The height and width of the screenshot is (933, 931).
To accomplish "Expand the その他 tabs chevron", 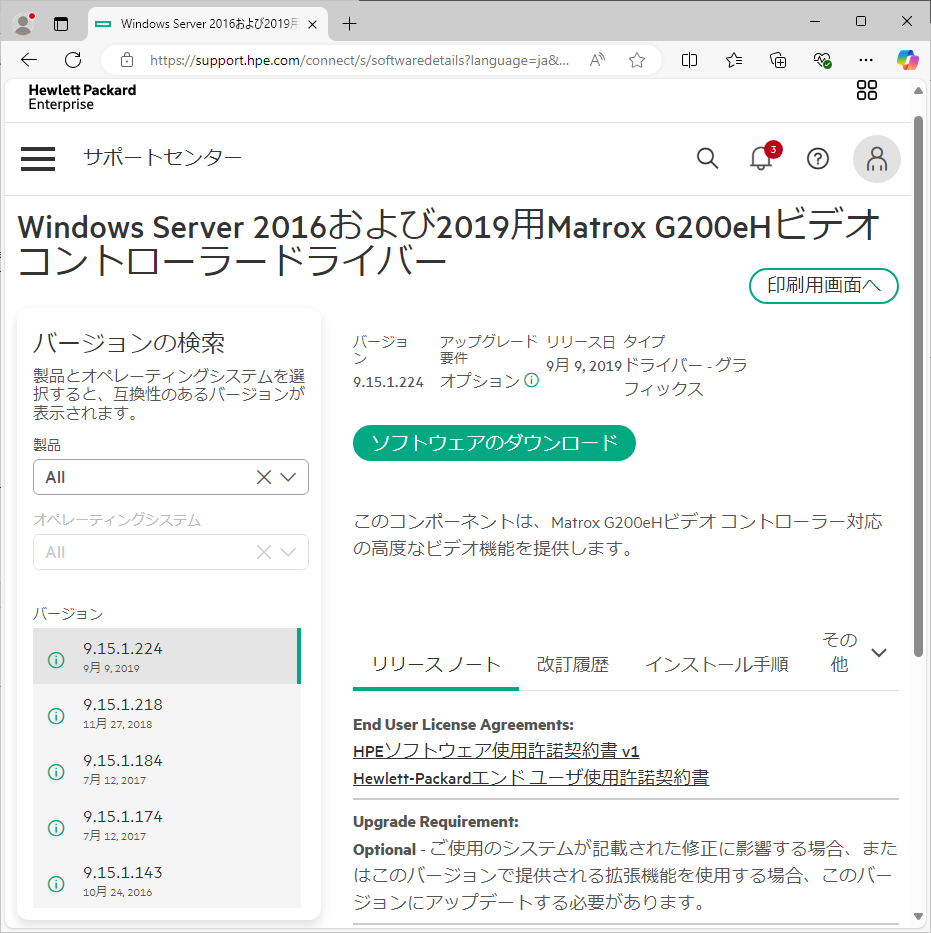I will tap(879, 652).
